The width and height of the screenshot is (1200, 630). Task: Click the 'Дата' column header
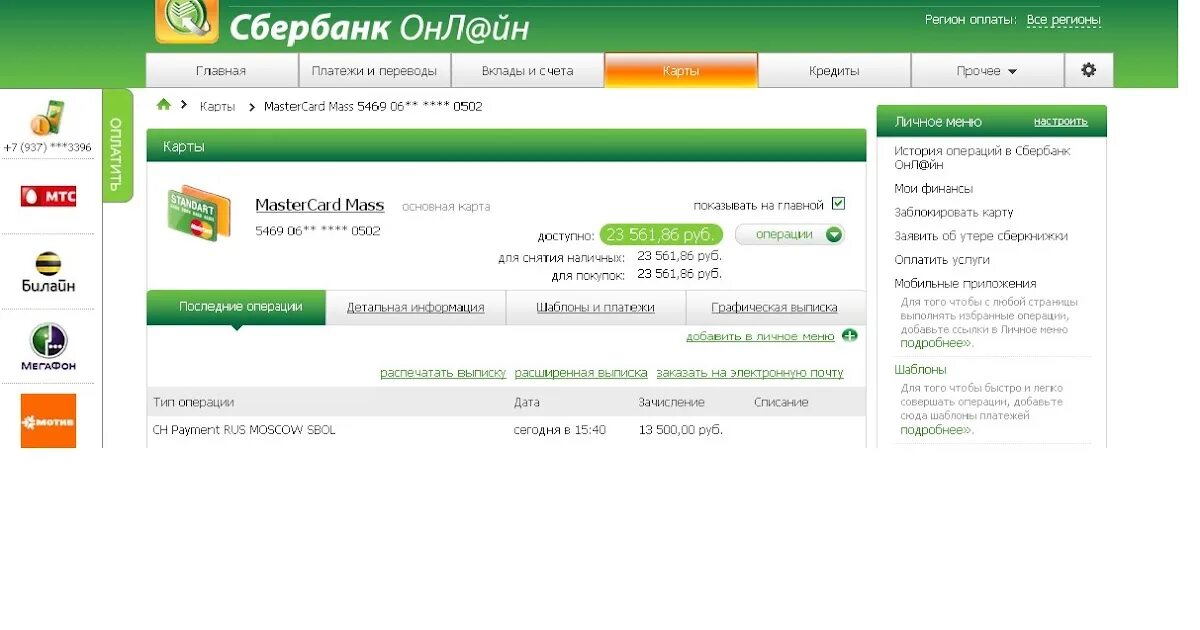point(526,402)
